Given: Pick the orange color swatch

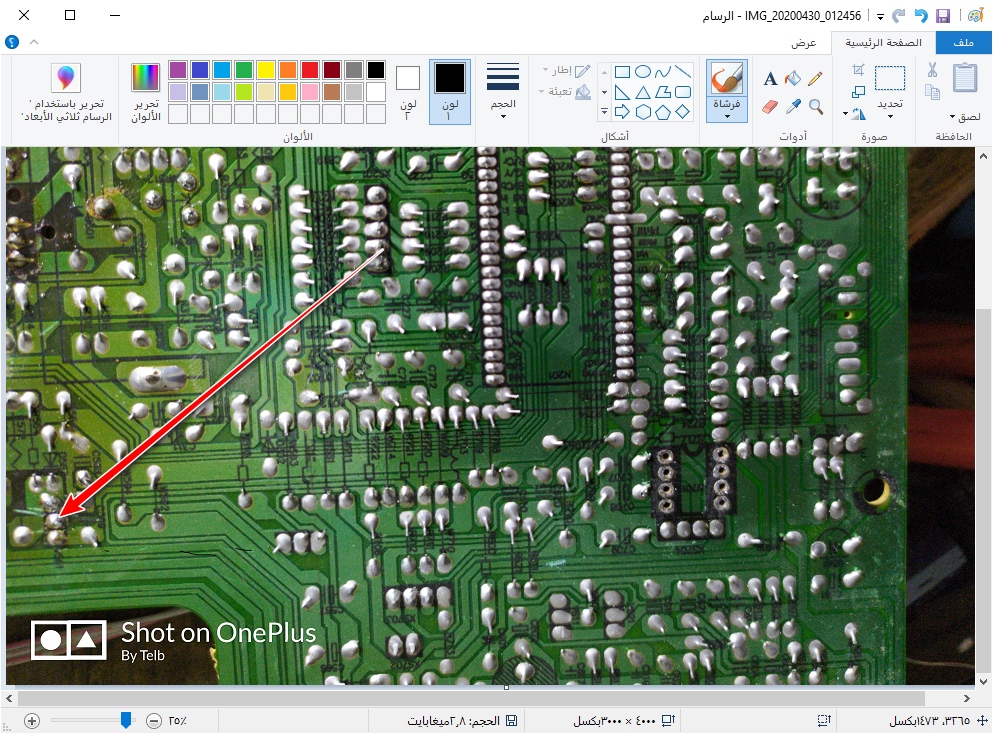Looking at the screenshot, I should [288, 70].
